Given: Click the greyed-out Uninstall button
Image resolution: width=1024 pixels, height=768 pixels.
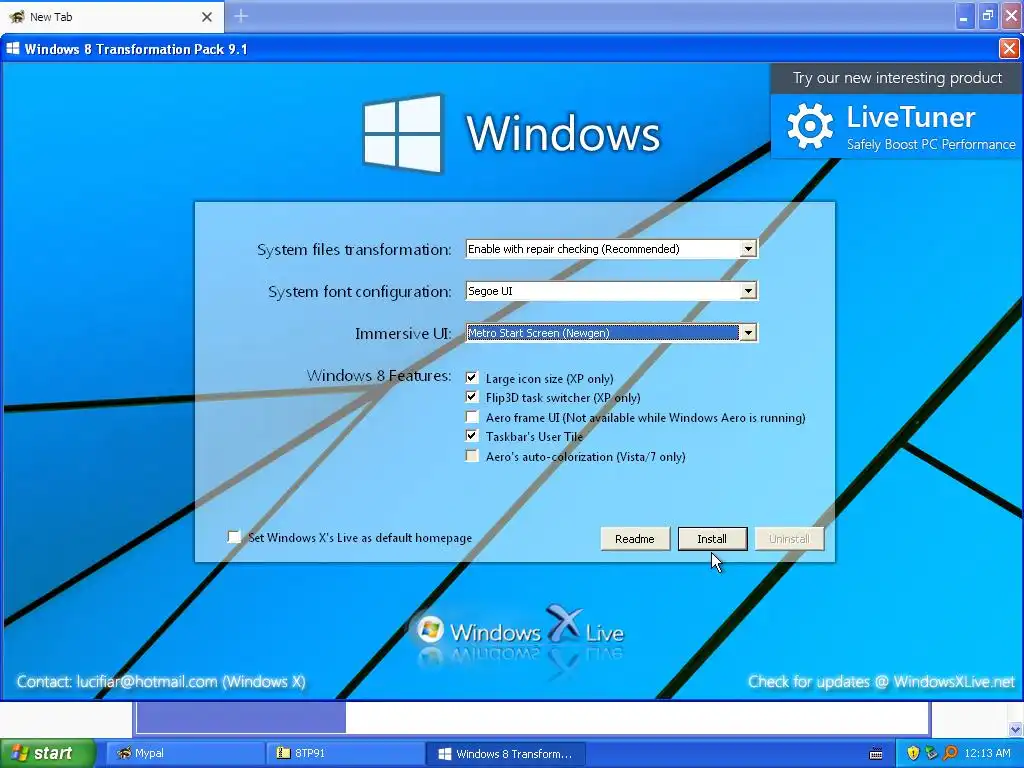Looking at the screenshot, I should pyautogui.click(x=789, y=539).
